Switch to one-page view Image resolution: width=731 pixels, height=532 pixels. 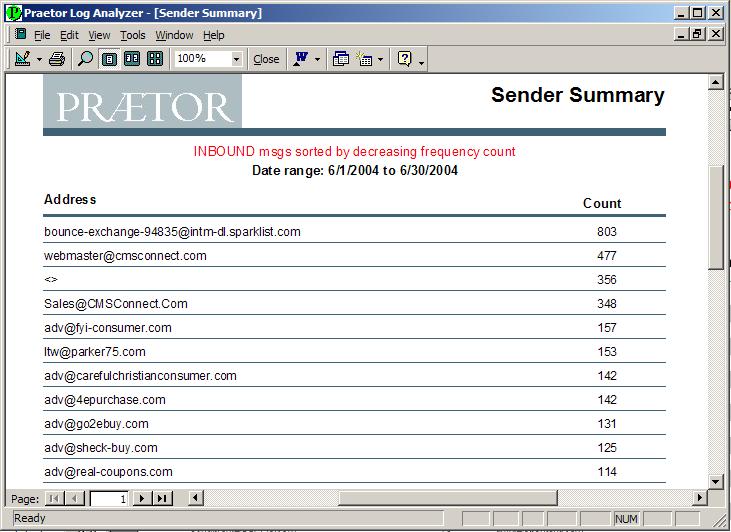(110, 59)
